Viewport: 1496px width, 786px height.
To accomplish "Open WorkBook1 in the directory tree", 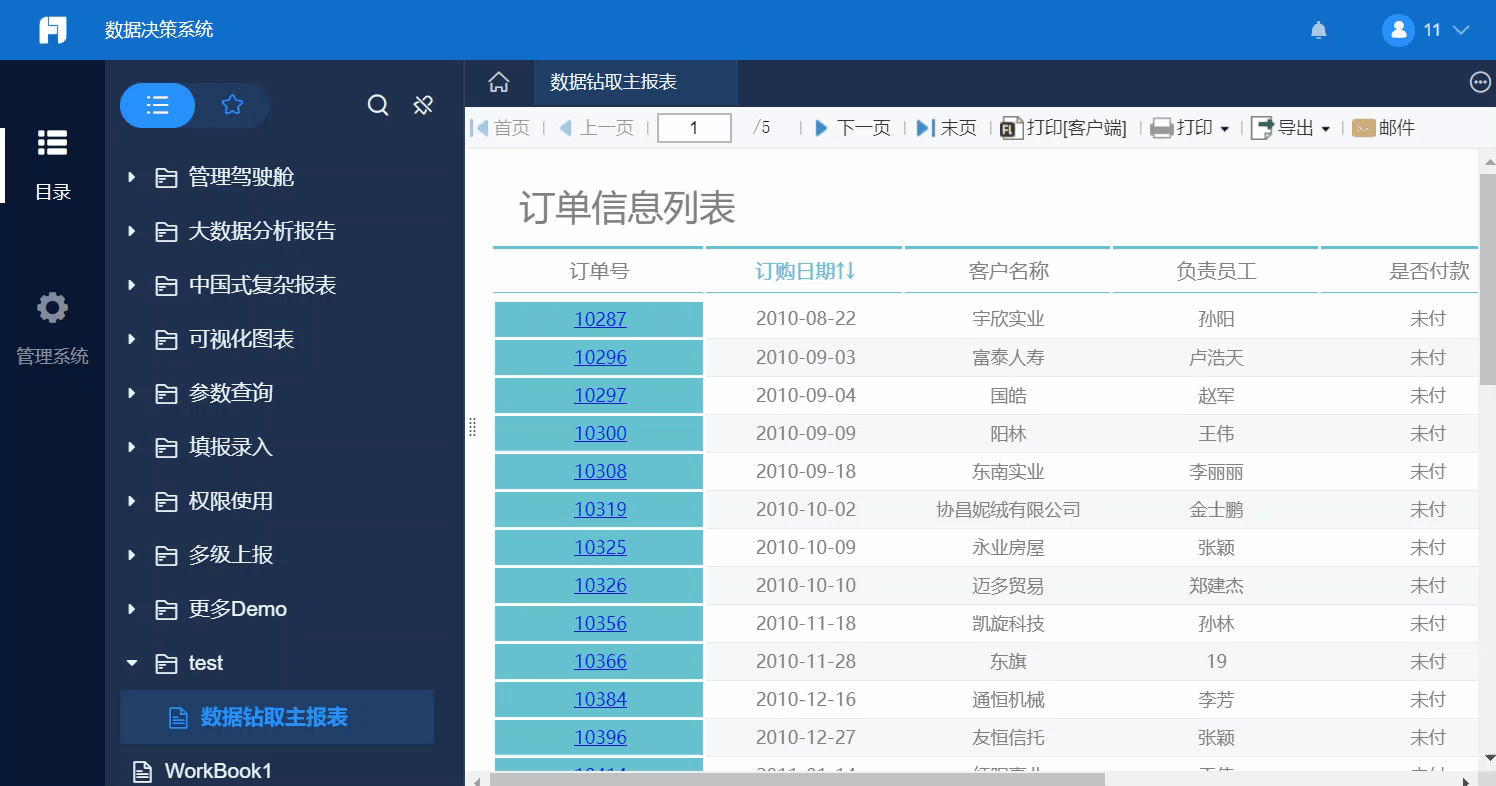I will pyautogui.click(x=217, y=771).
